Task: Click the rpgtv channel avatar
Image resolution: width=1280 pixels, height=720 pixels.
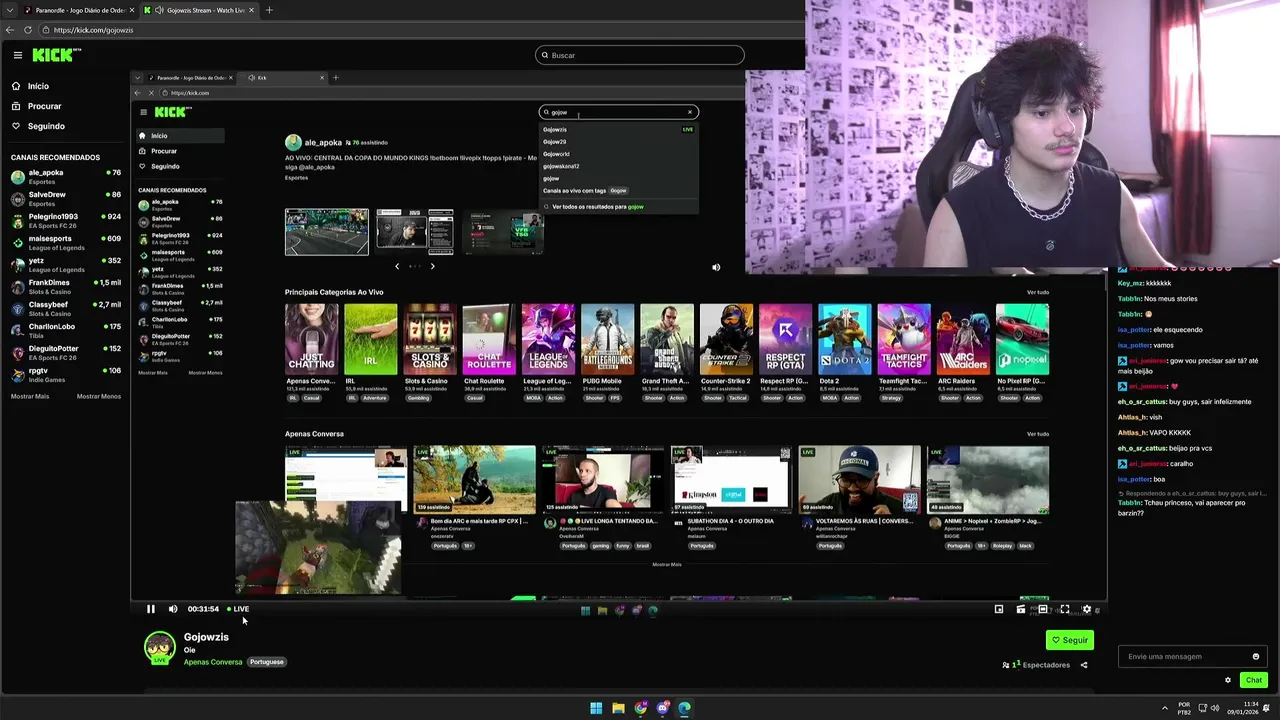Action: click(18, 374)
